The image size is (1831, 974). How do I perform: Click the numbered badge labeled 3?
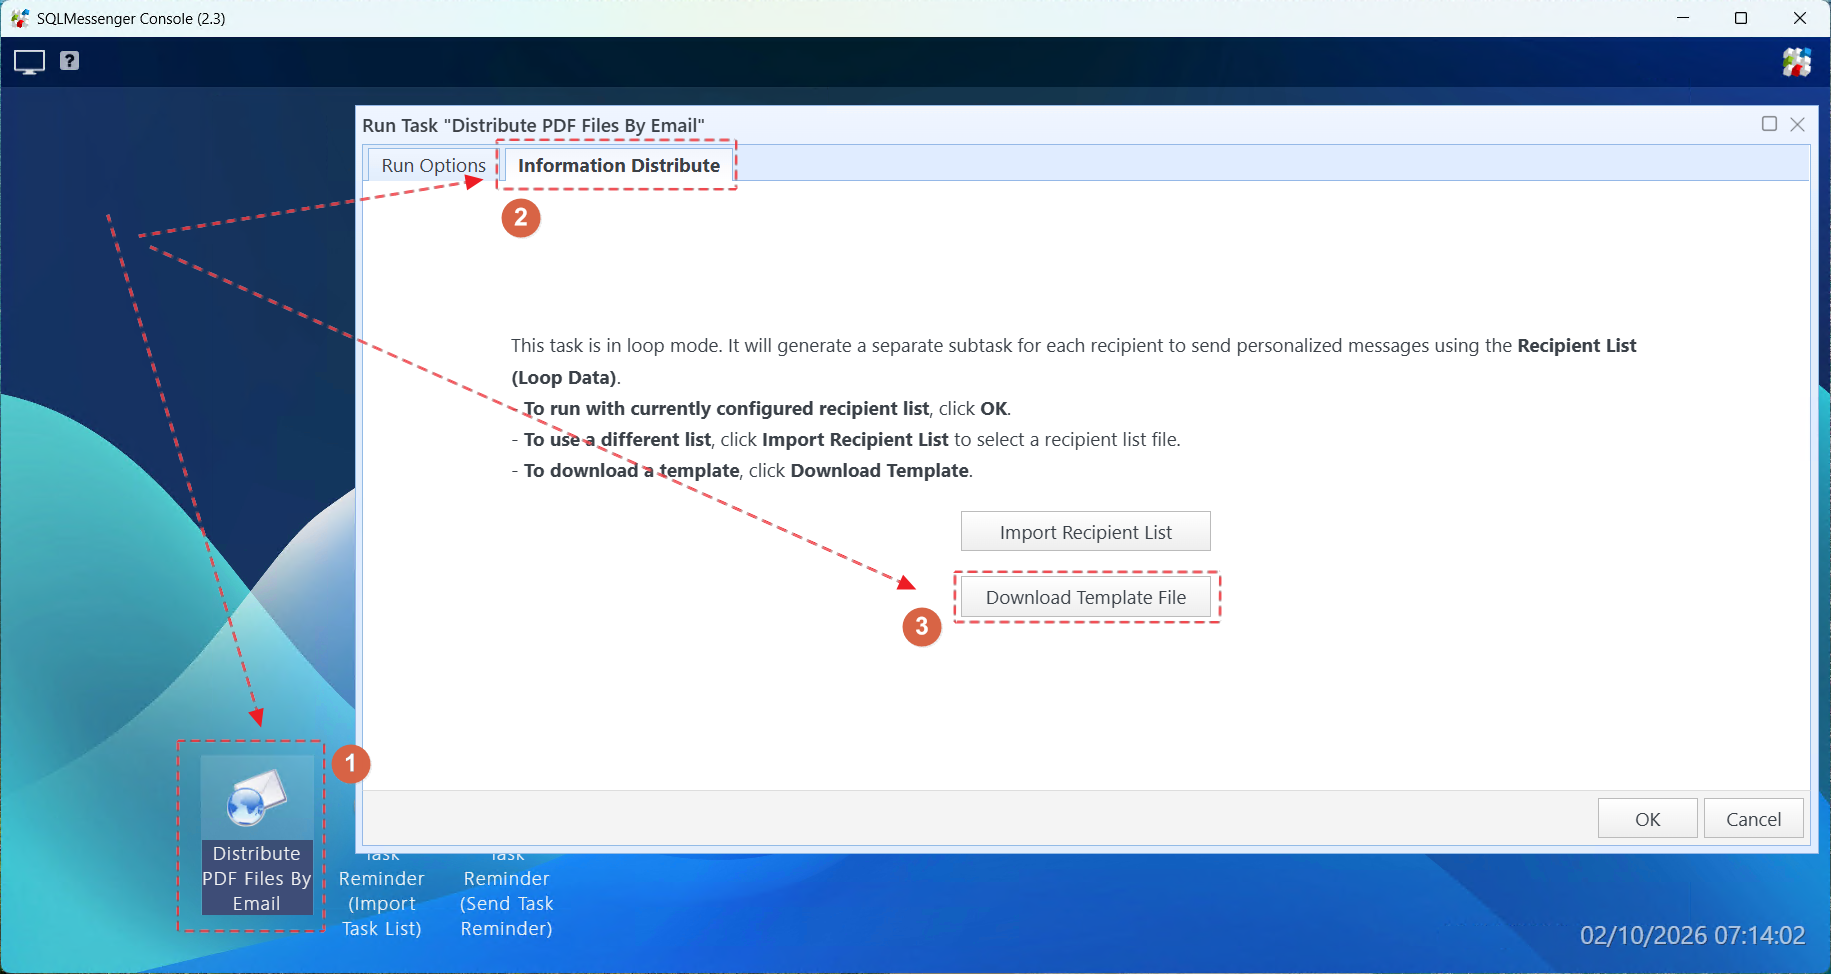point(921,627)
